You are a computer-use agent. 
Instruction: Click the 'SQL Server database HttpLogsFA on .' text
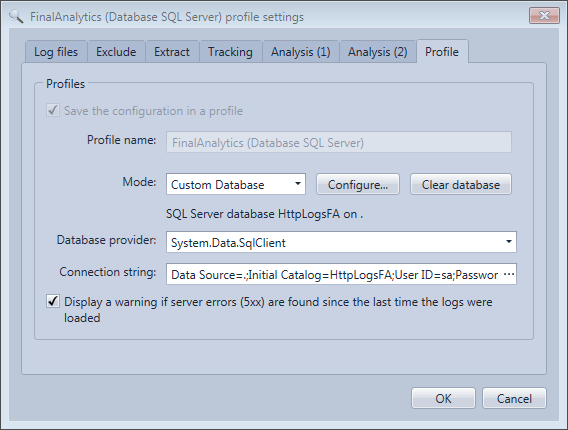[x=264, y=214]
